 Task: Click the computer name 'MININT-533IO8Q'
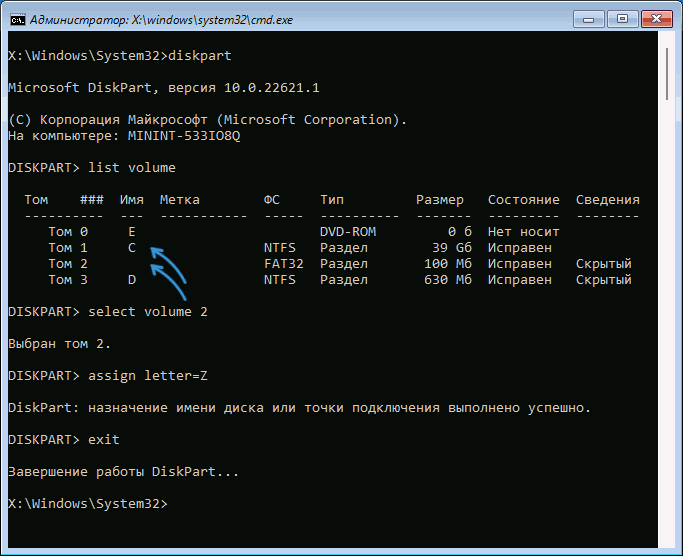[x=184, y=136]
